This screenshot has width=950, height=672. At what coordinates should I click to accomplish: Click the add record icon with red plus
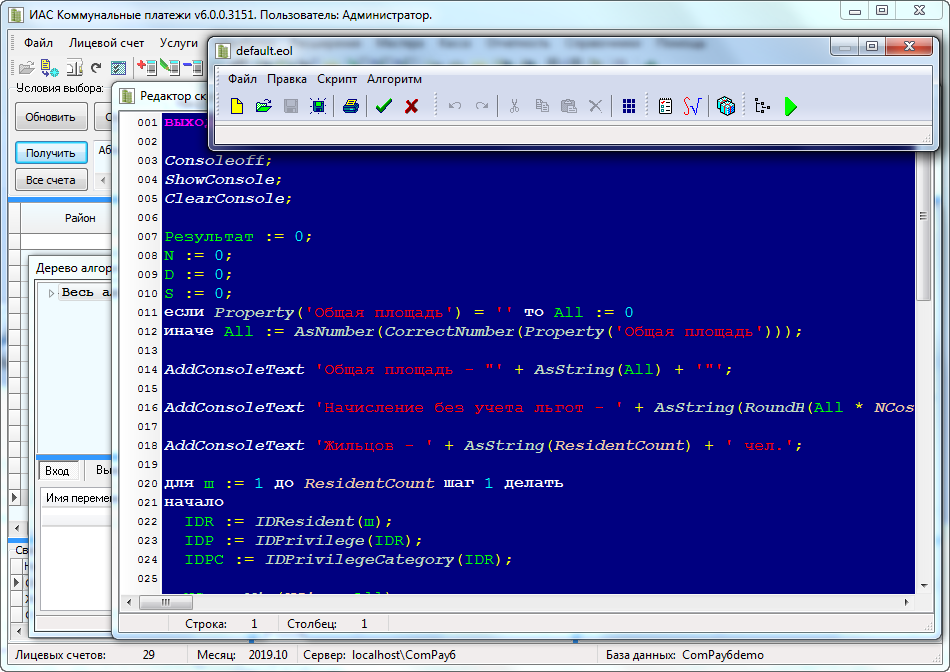[x=147, y=68]
